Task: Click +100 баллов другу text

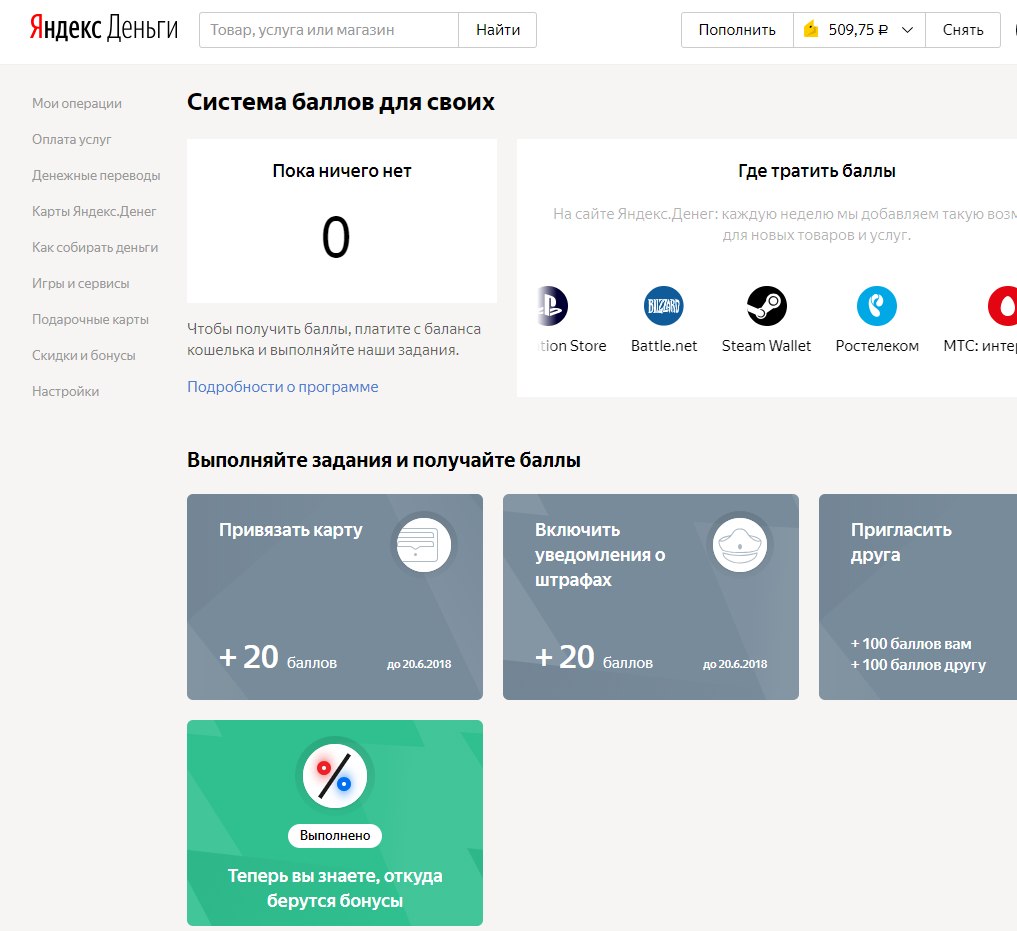Action: 918,665
